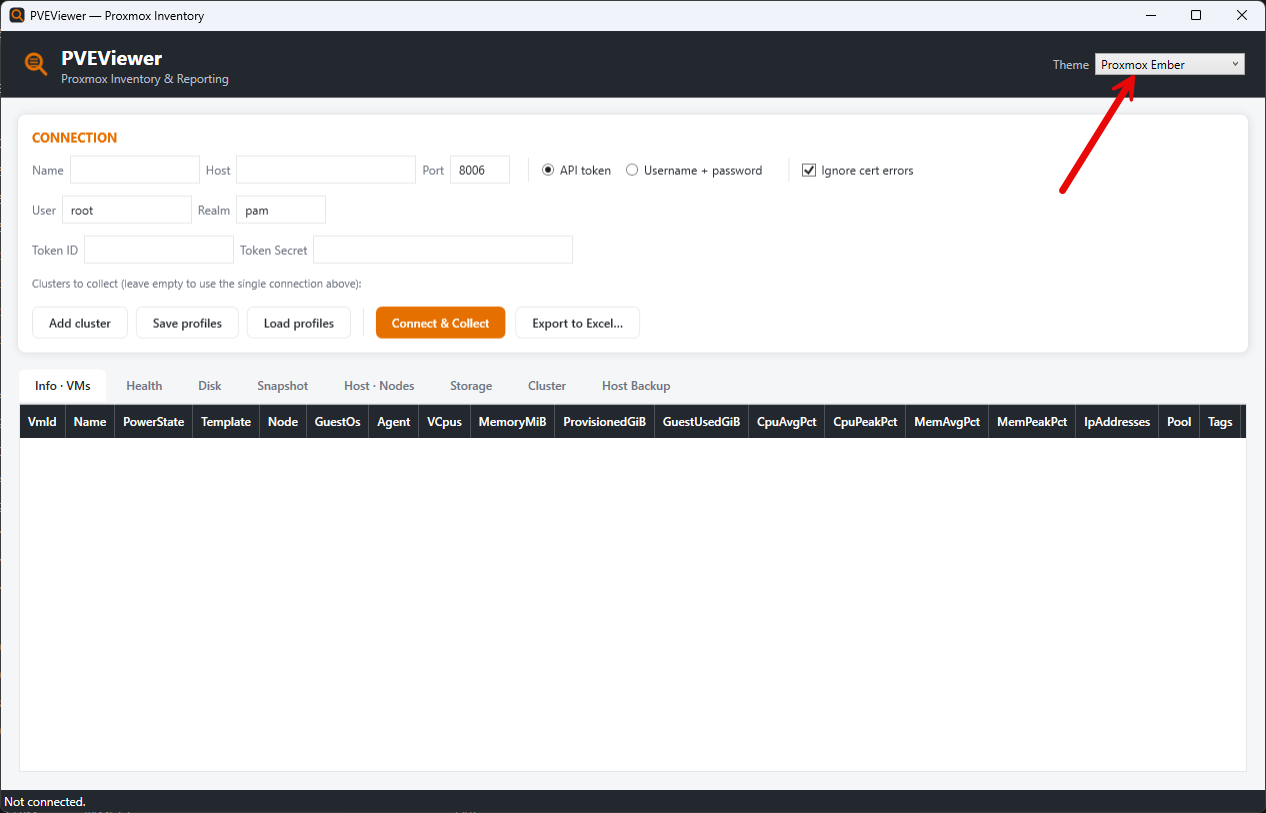Click the GuestUsedGiB column header
This screenshot has height=813, width=1266.
coord(702,422)
